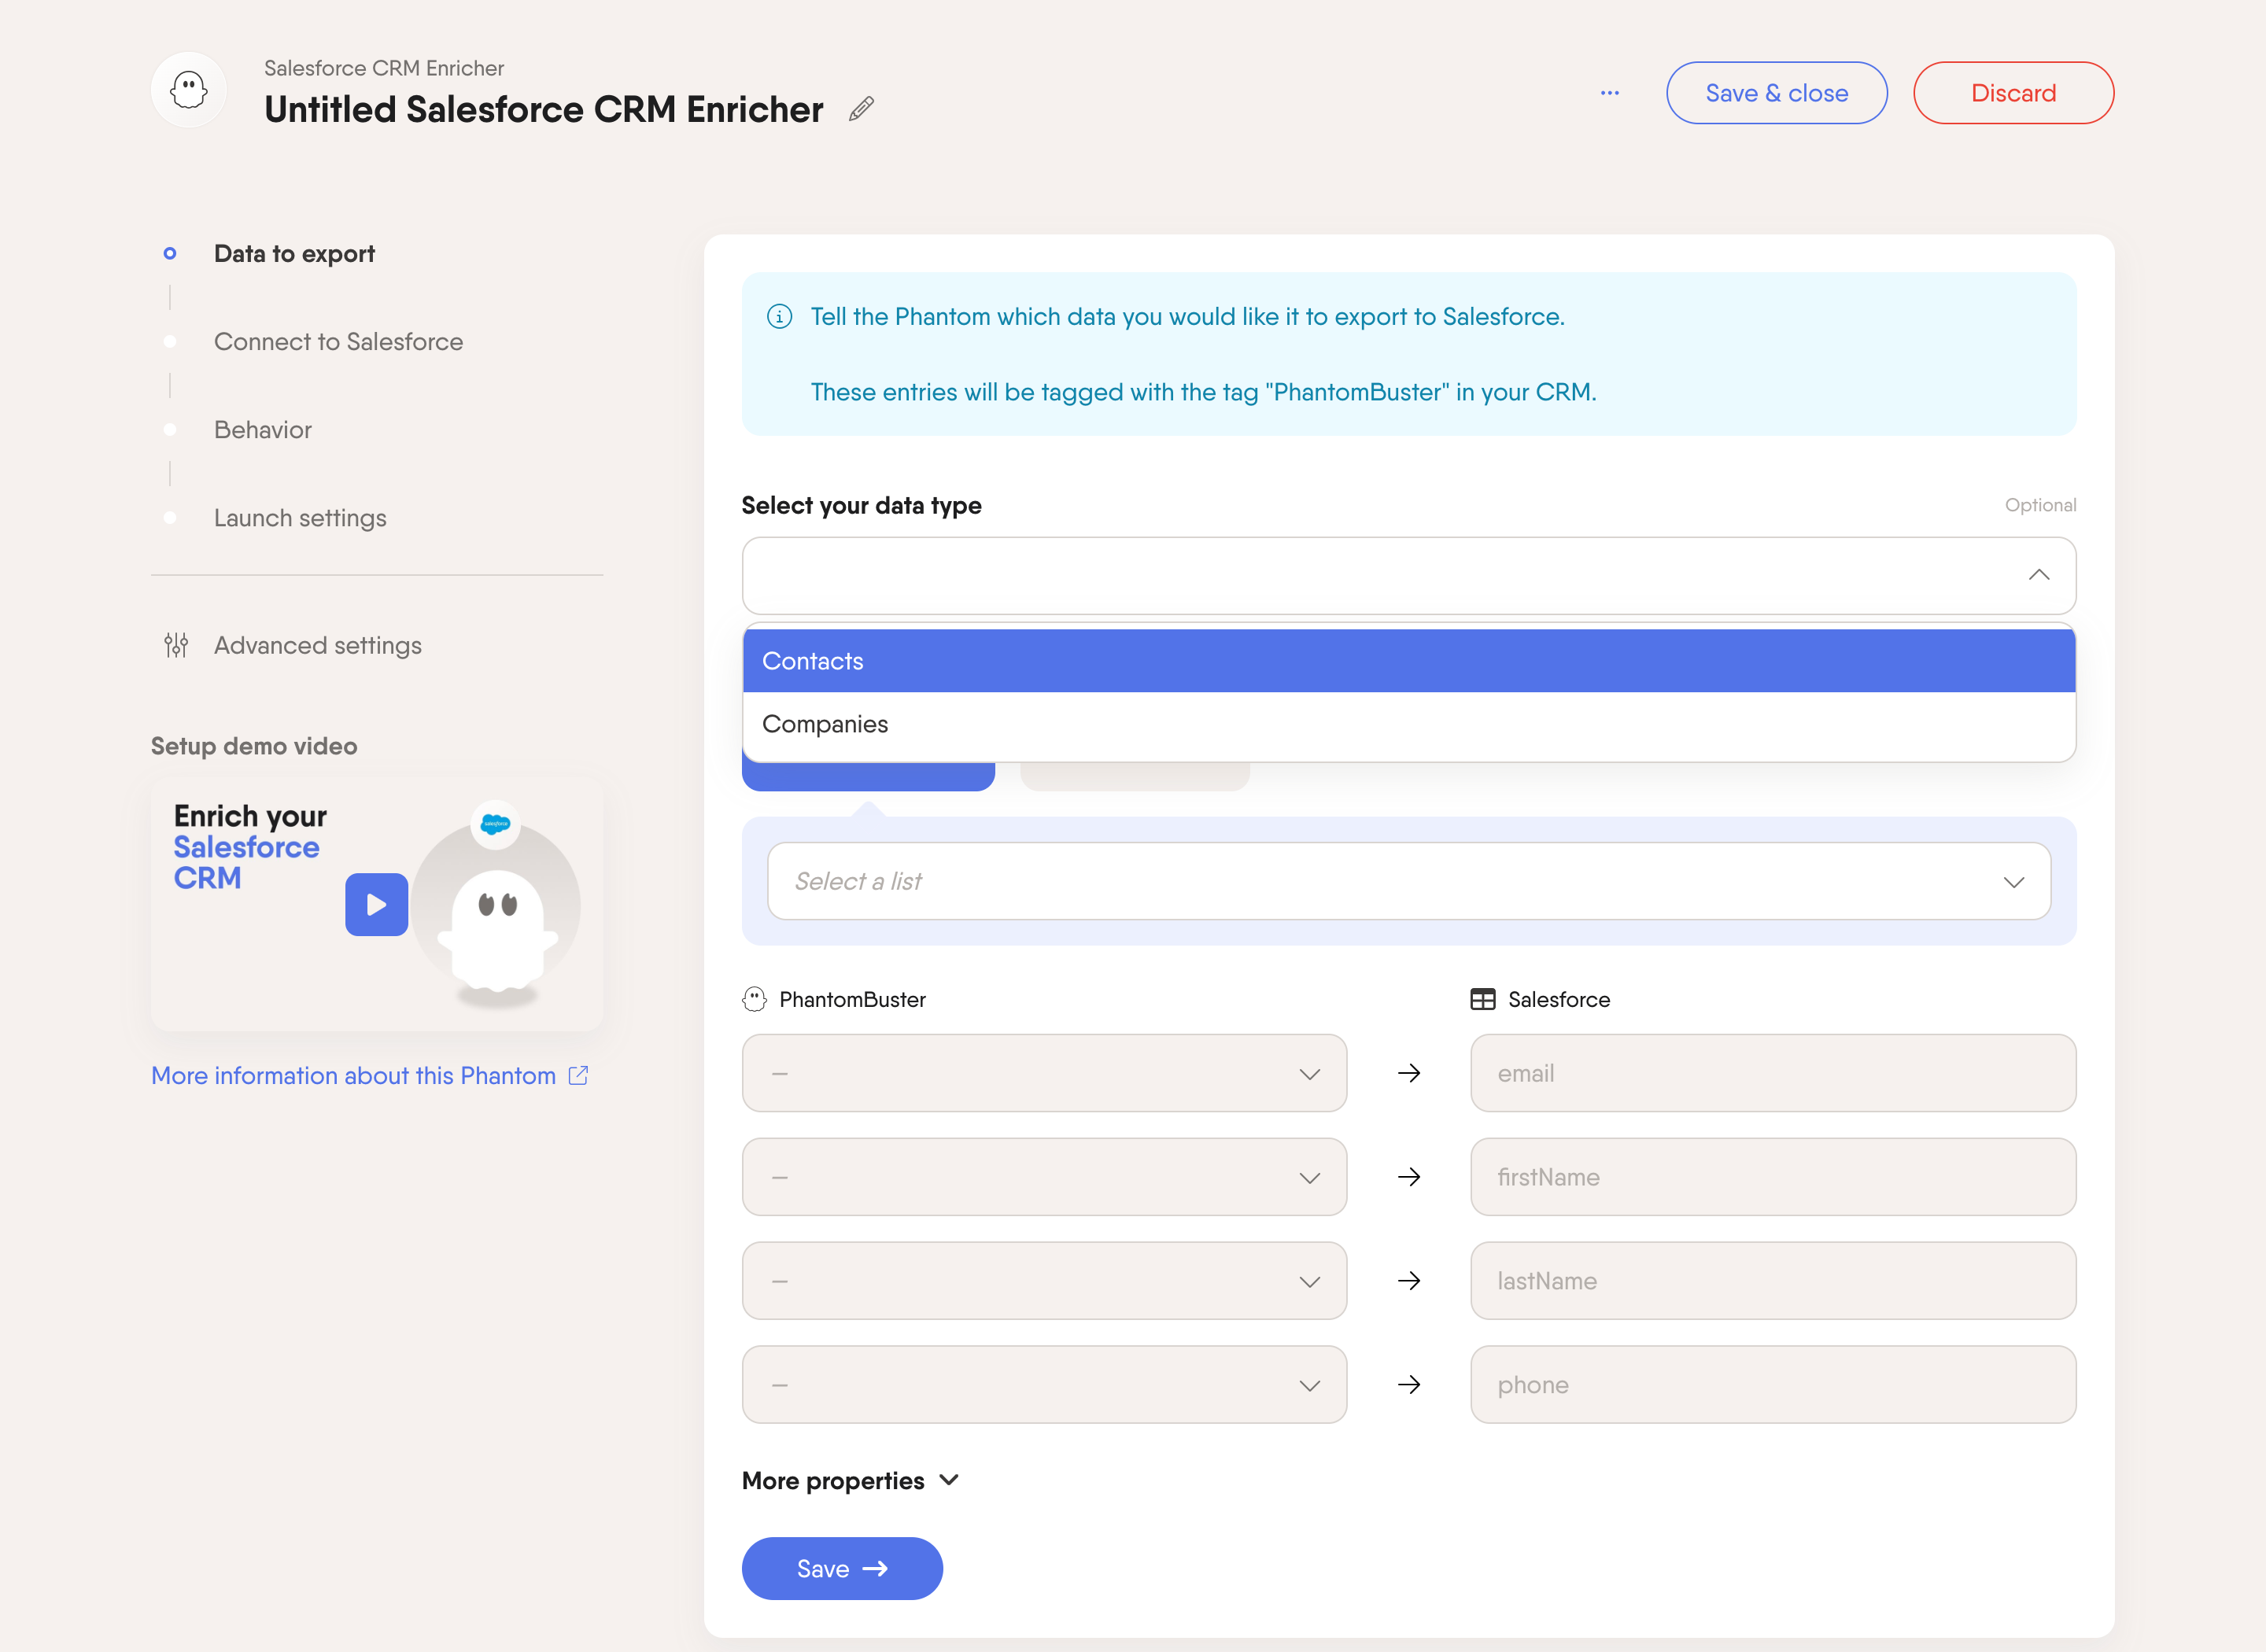This screenshot has width=2266, height=1652.
Task: Click the external link icon beside More information
Action: point(578,1075)
